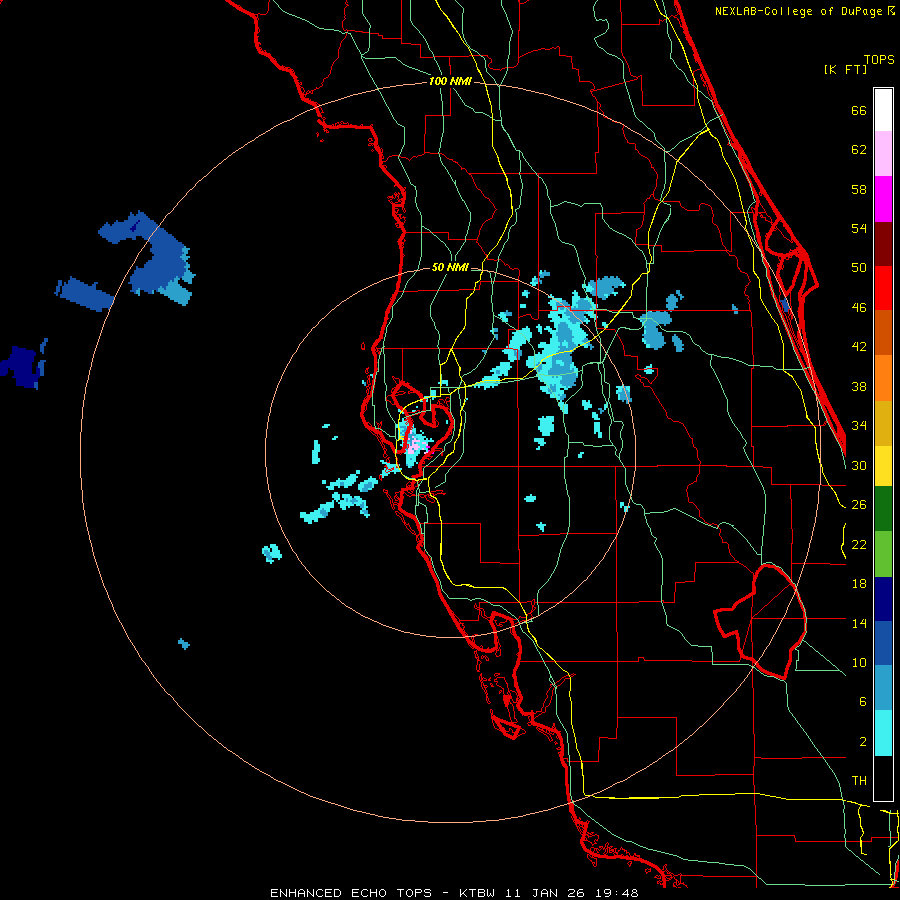
Task: Click "ENHANCED ECHO TOPS" in the bottom caption
Action: [x=351, y=893]
